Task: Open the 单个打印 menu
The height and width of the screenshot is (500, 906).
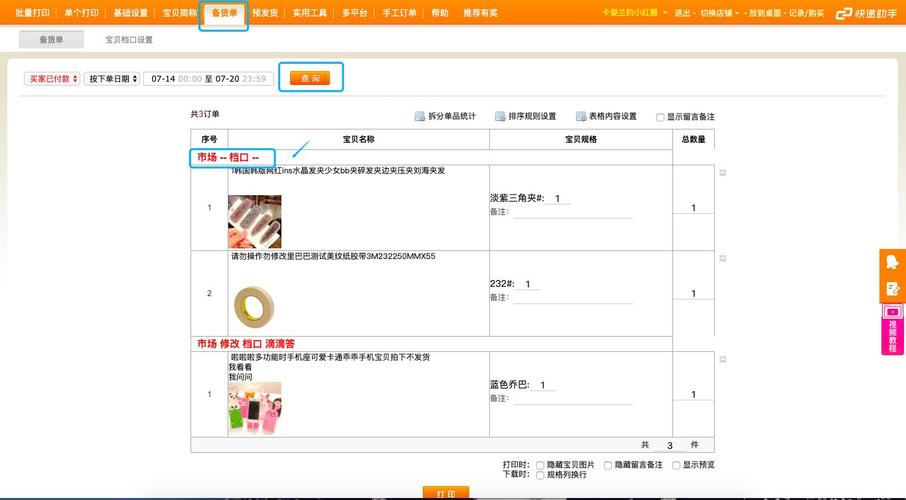Action: (x=81, y=13)
